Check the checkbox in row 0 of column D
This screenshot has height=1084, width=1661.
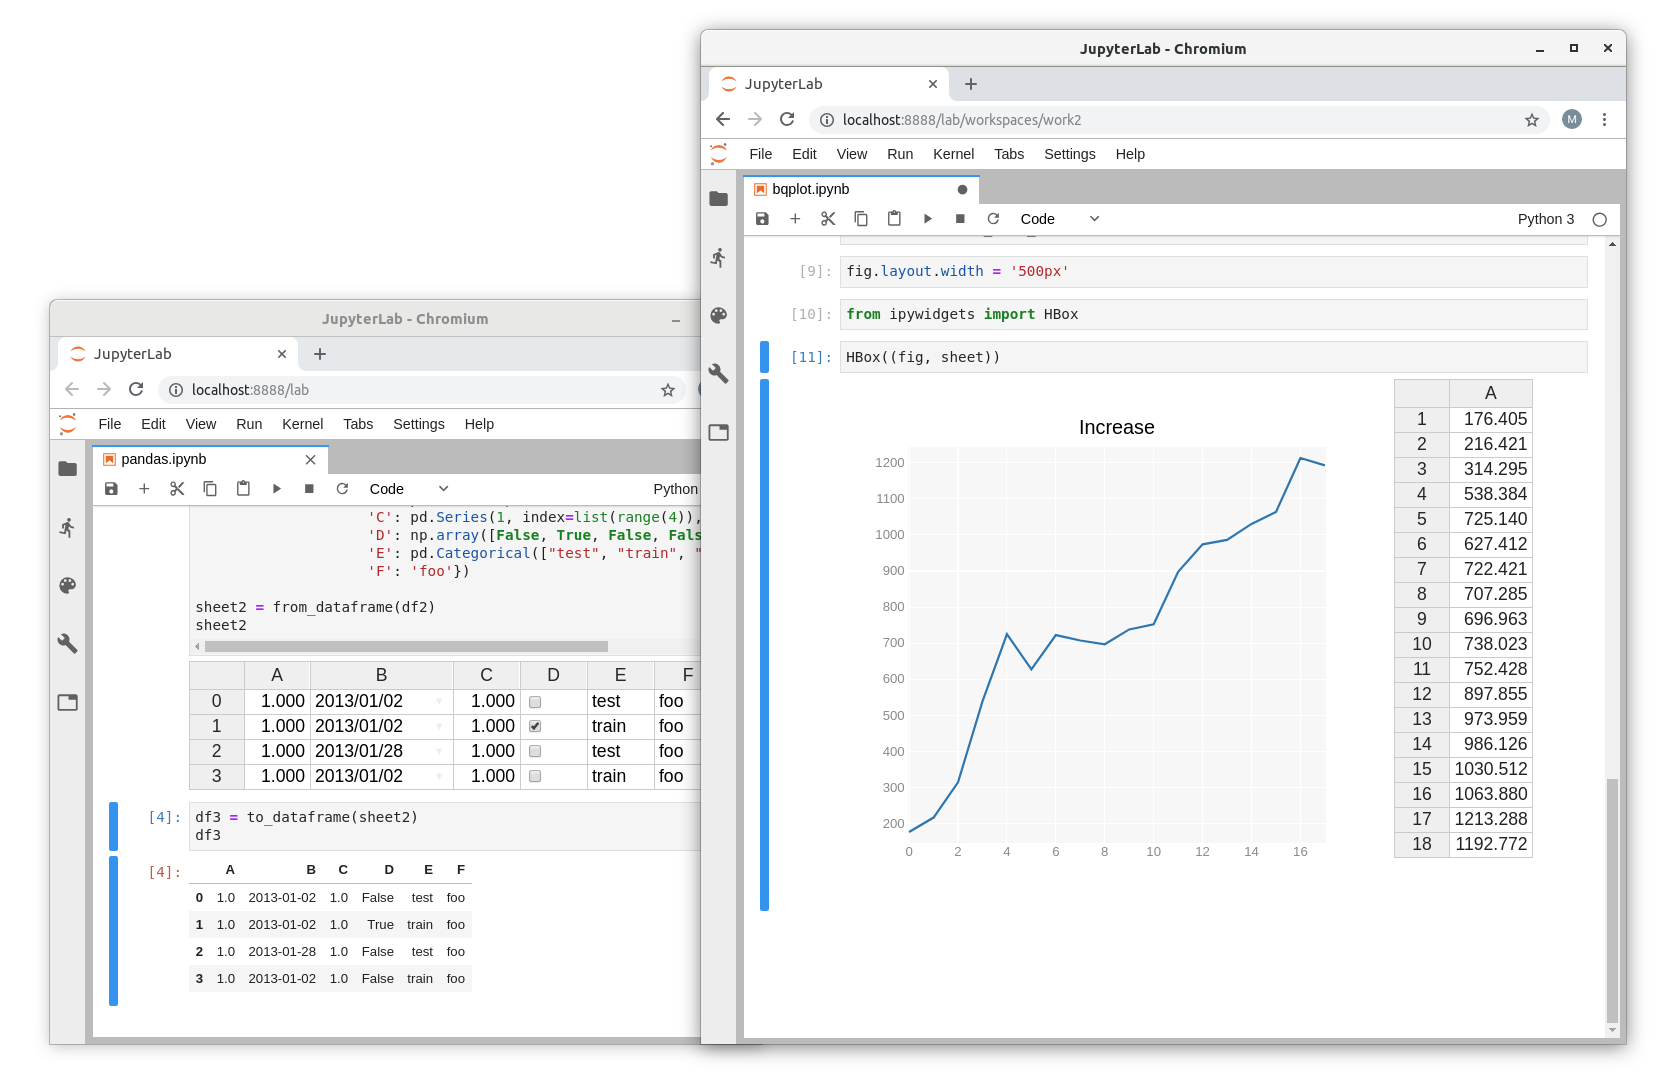coord(535,701)
